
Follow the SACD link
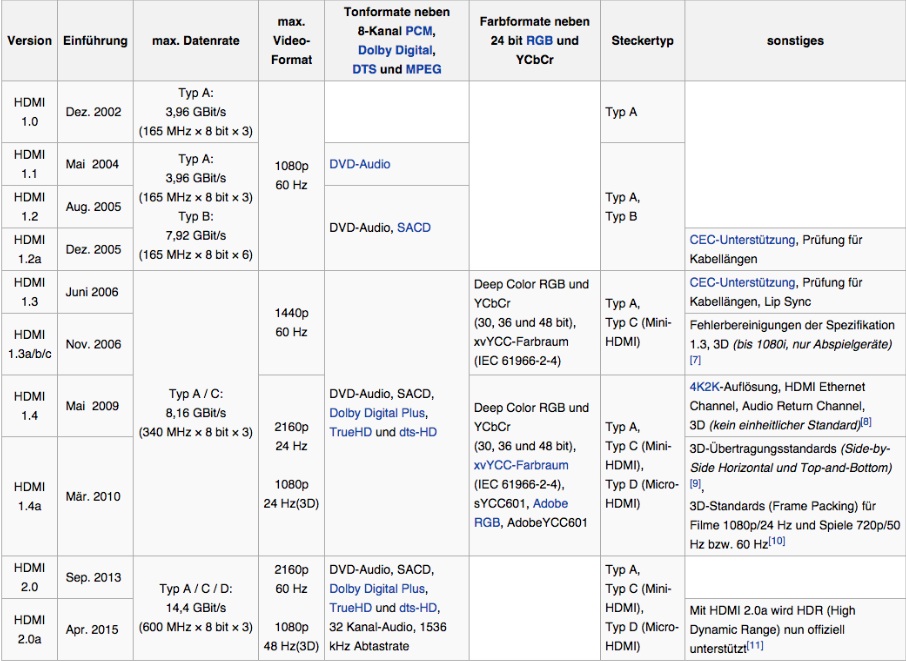click(414, 228)
